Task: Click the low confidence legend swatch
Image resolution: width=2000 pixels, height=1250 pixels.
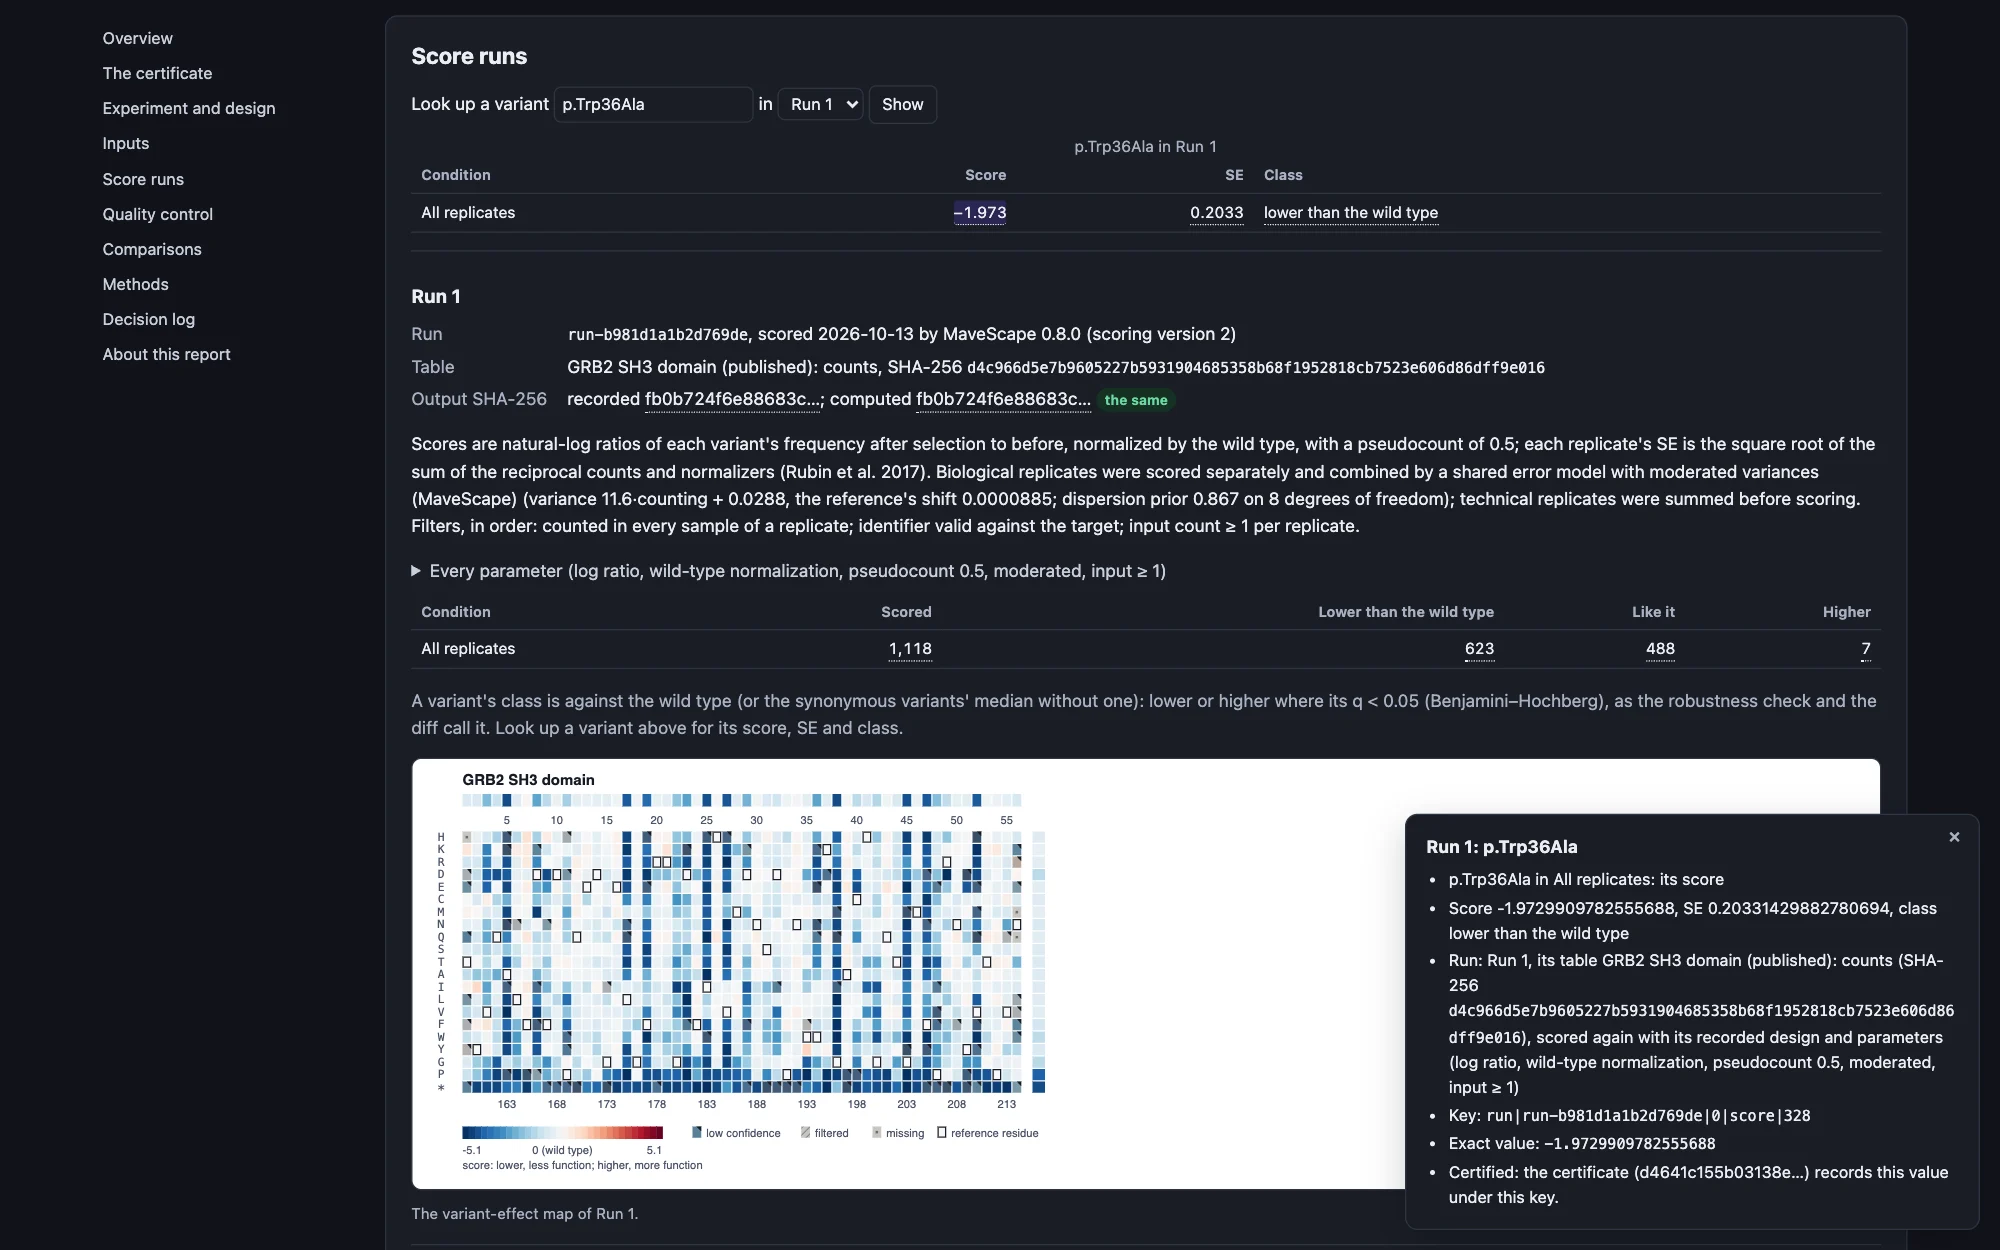Action: point(697,1132)
